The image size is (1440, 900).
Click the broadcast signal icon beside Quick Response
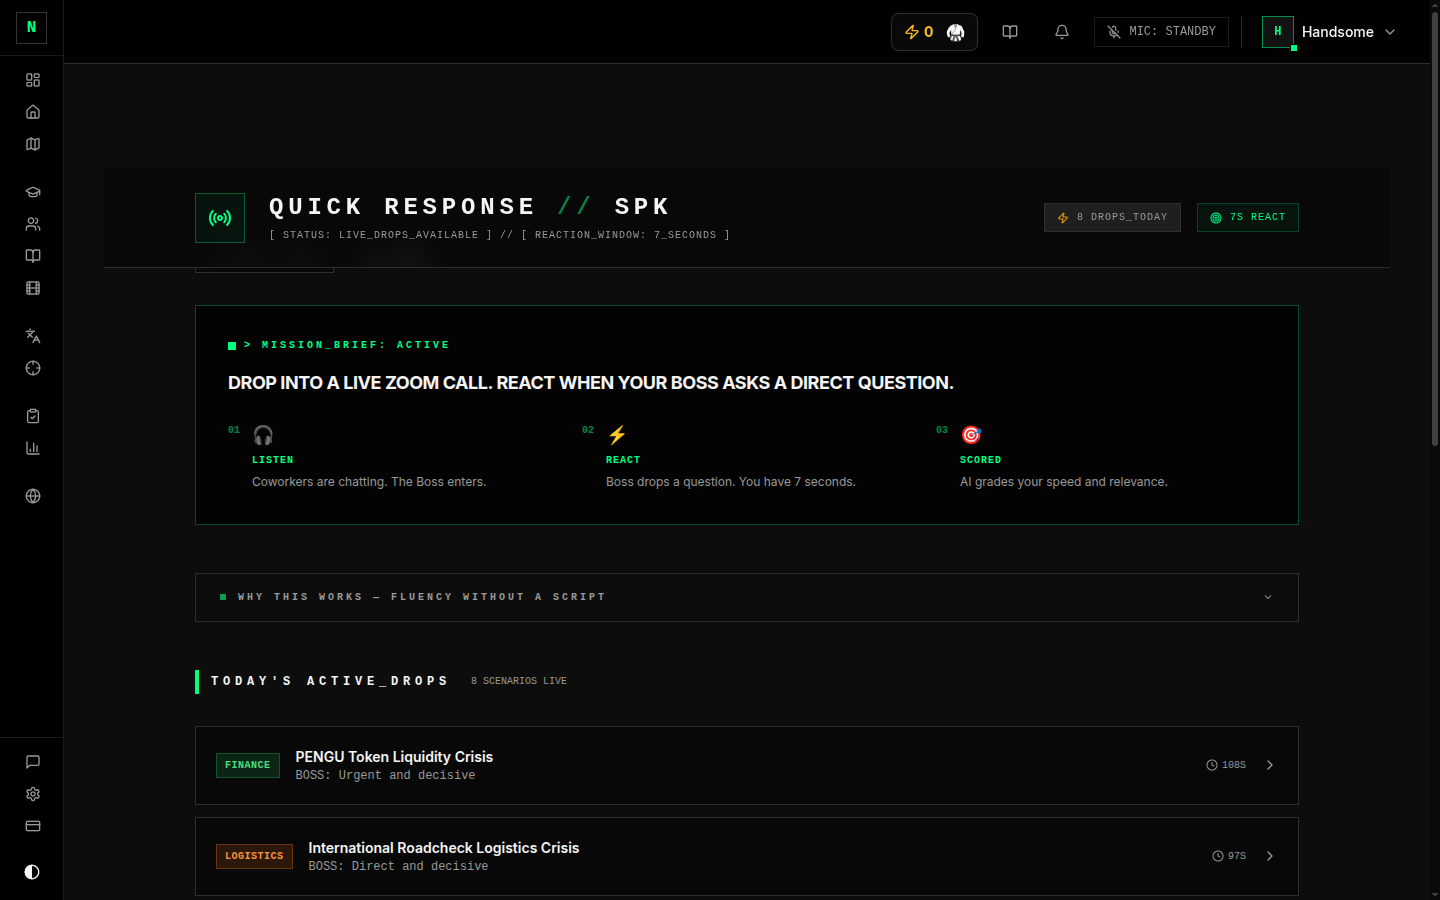coord(220,218)
